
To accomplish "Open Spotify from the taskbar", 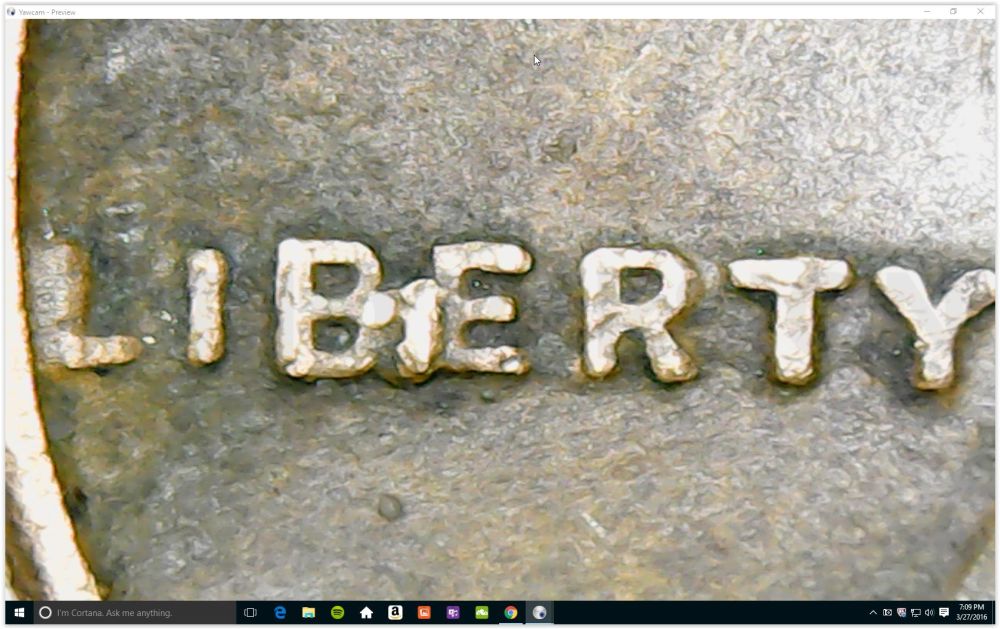I will (x=337, y=612).
